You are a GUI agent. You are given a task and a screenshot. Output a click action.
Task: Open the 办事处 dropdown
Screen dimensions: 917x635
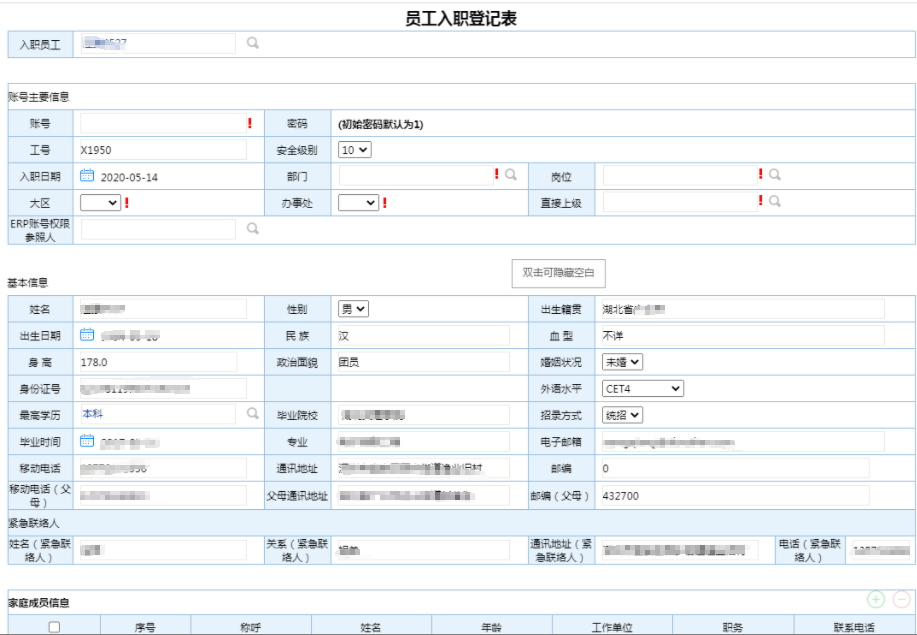[x=359, y=203]
